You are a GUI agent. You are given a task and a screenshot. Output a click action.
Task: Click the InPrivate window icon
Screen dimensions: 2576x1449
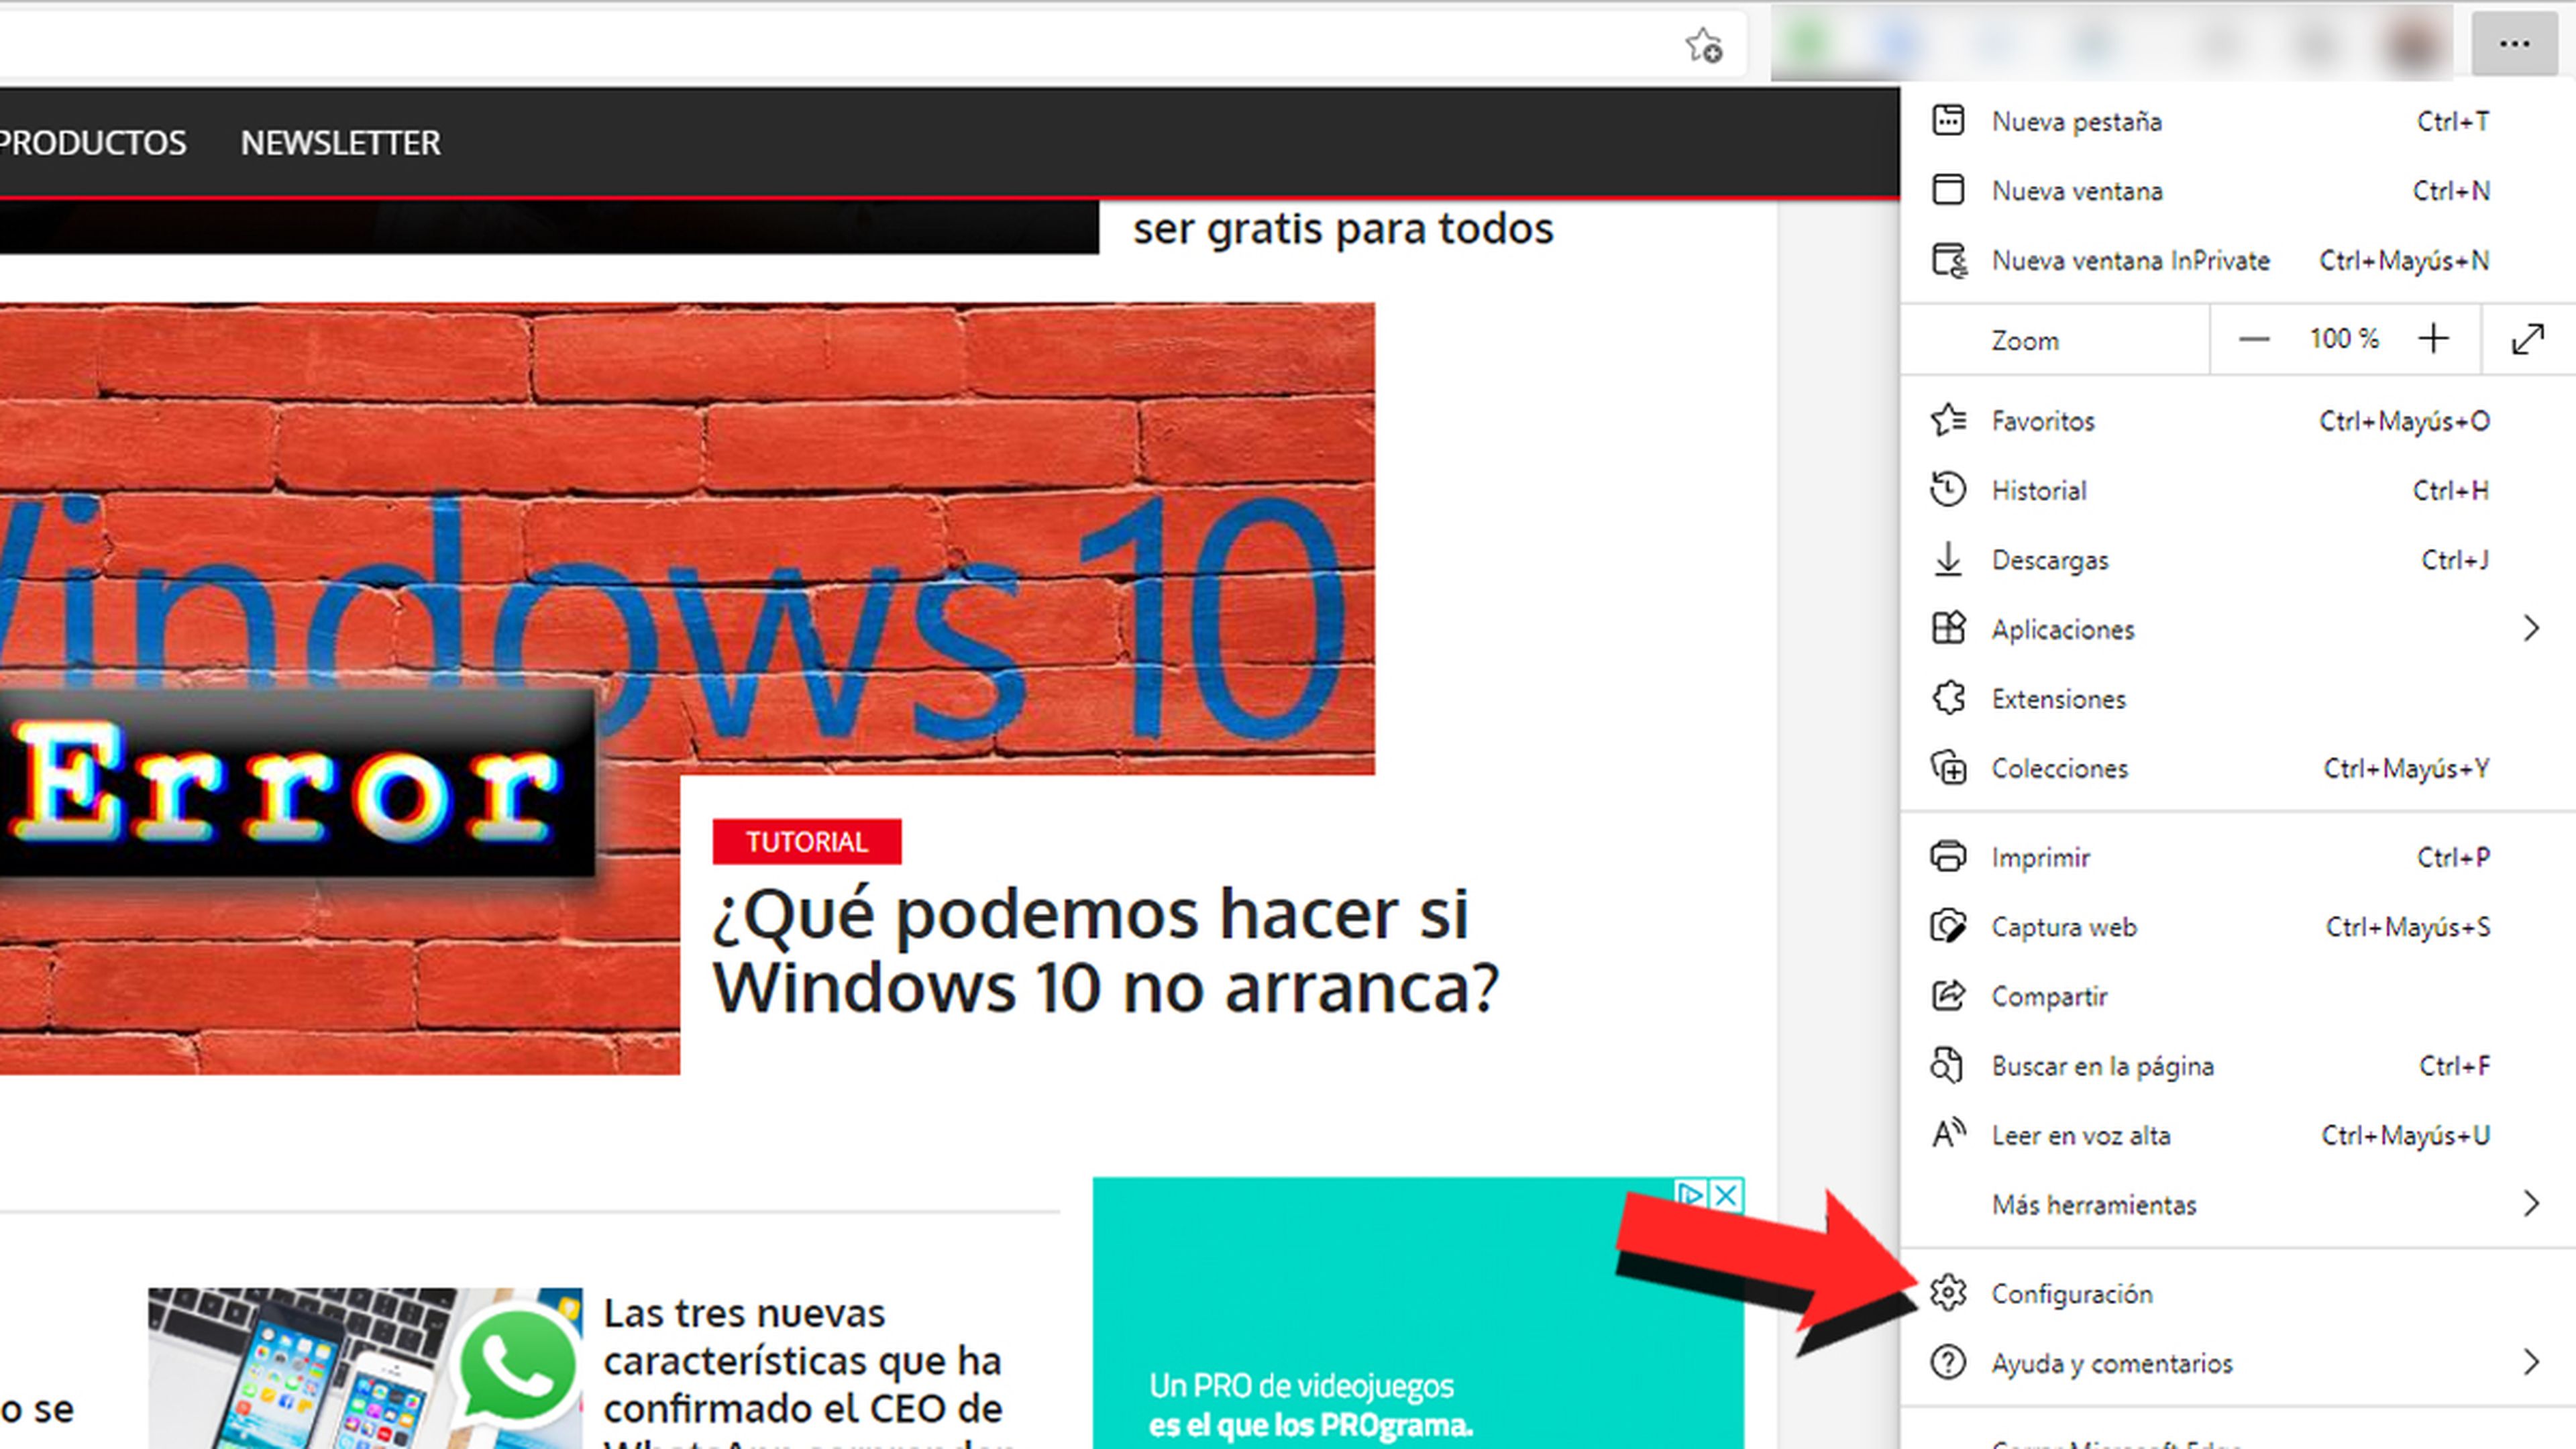(1949, 260)
